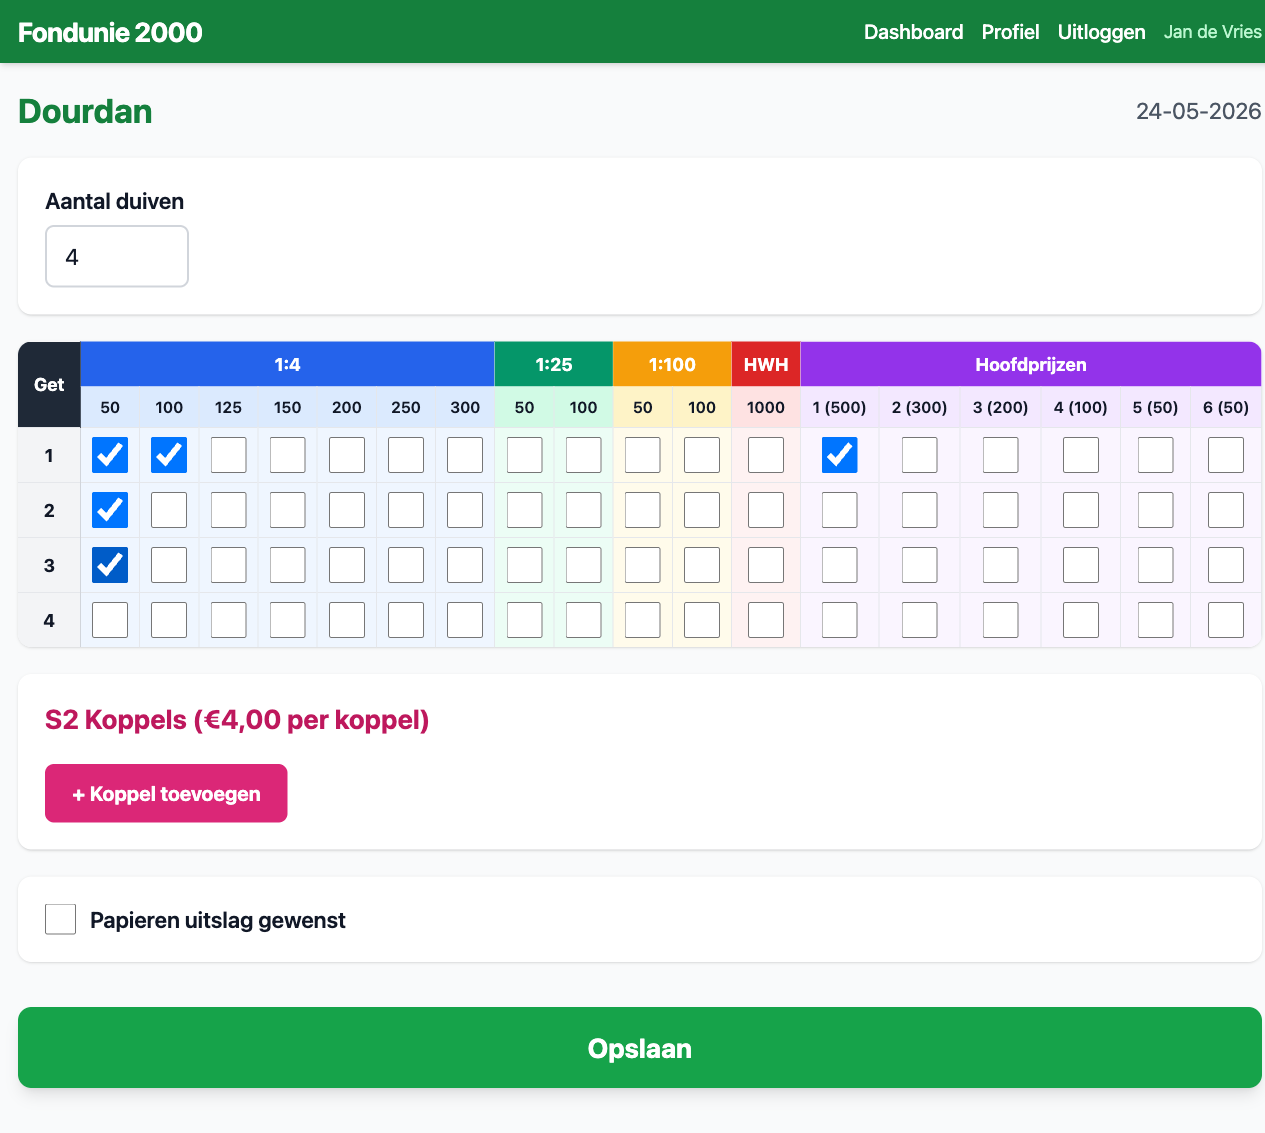Check HWH 1000 box for Get 1
This screenshot has width=1265, height=1133.
point(766,455)
